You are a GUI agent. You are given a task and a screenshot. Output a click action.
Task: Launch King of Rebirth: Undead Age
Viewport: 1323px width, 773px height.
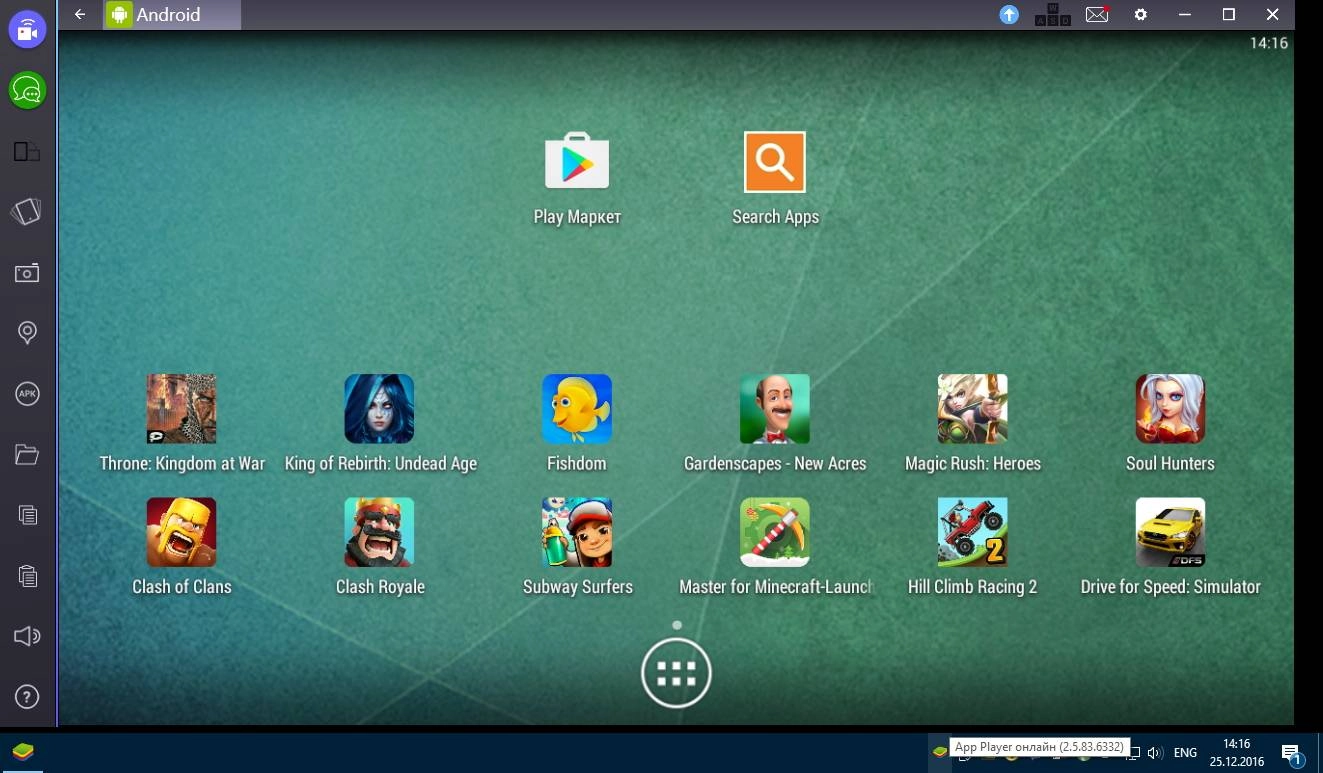[379, 408]
